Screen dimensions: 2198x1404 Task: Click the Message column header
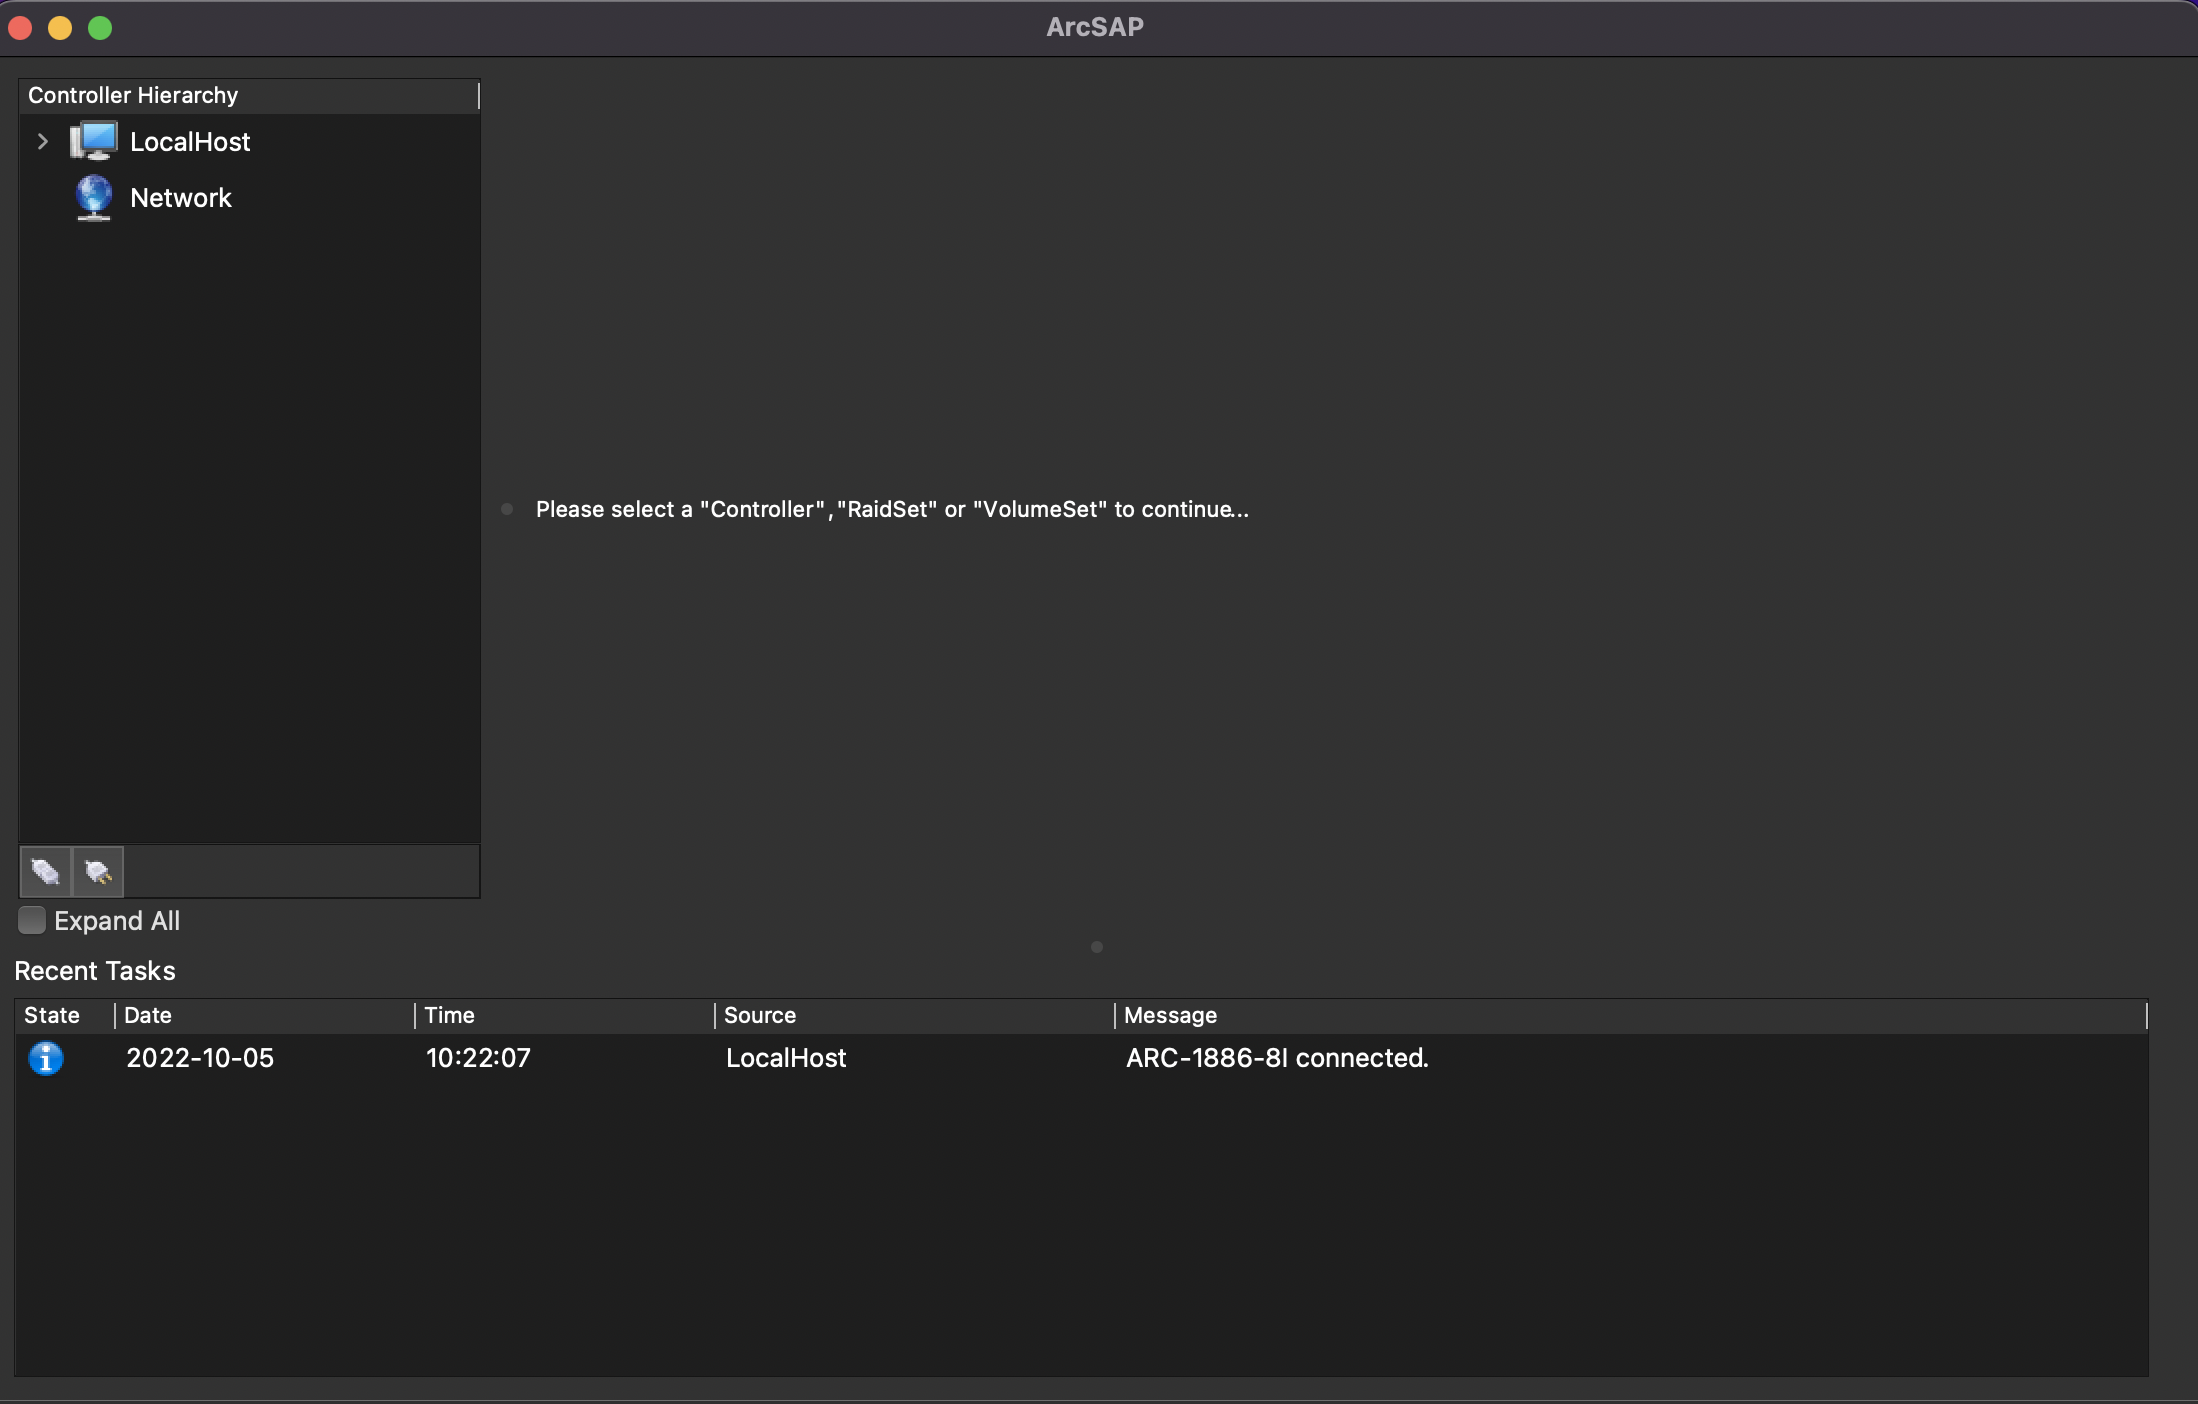(1170, 1016)
